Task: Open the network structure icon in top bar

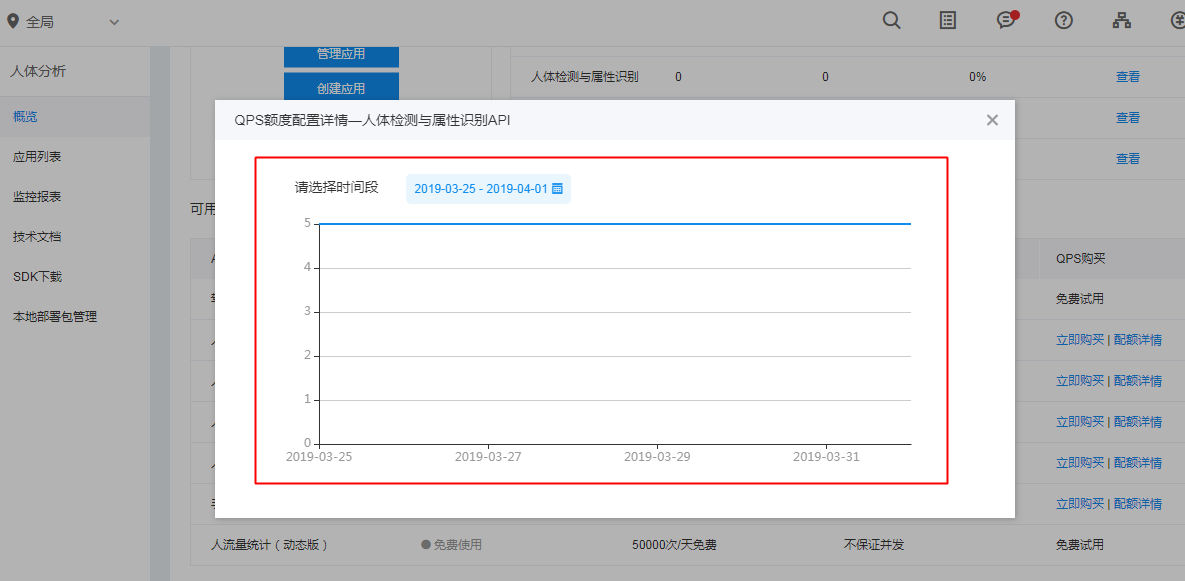Action: [x=1122, y=21]
